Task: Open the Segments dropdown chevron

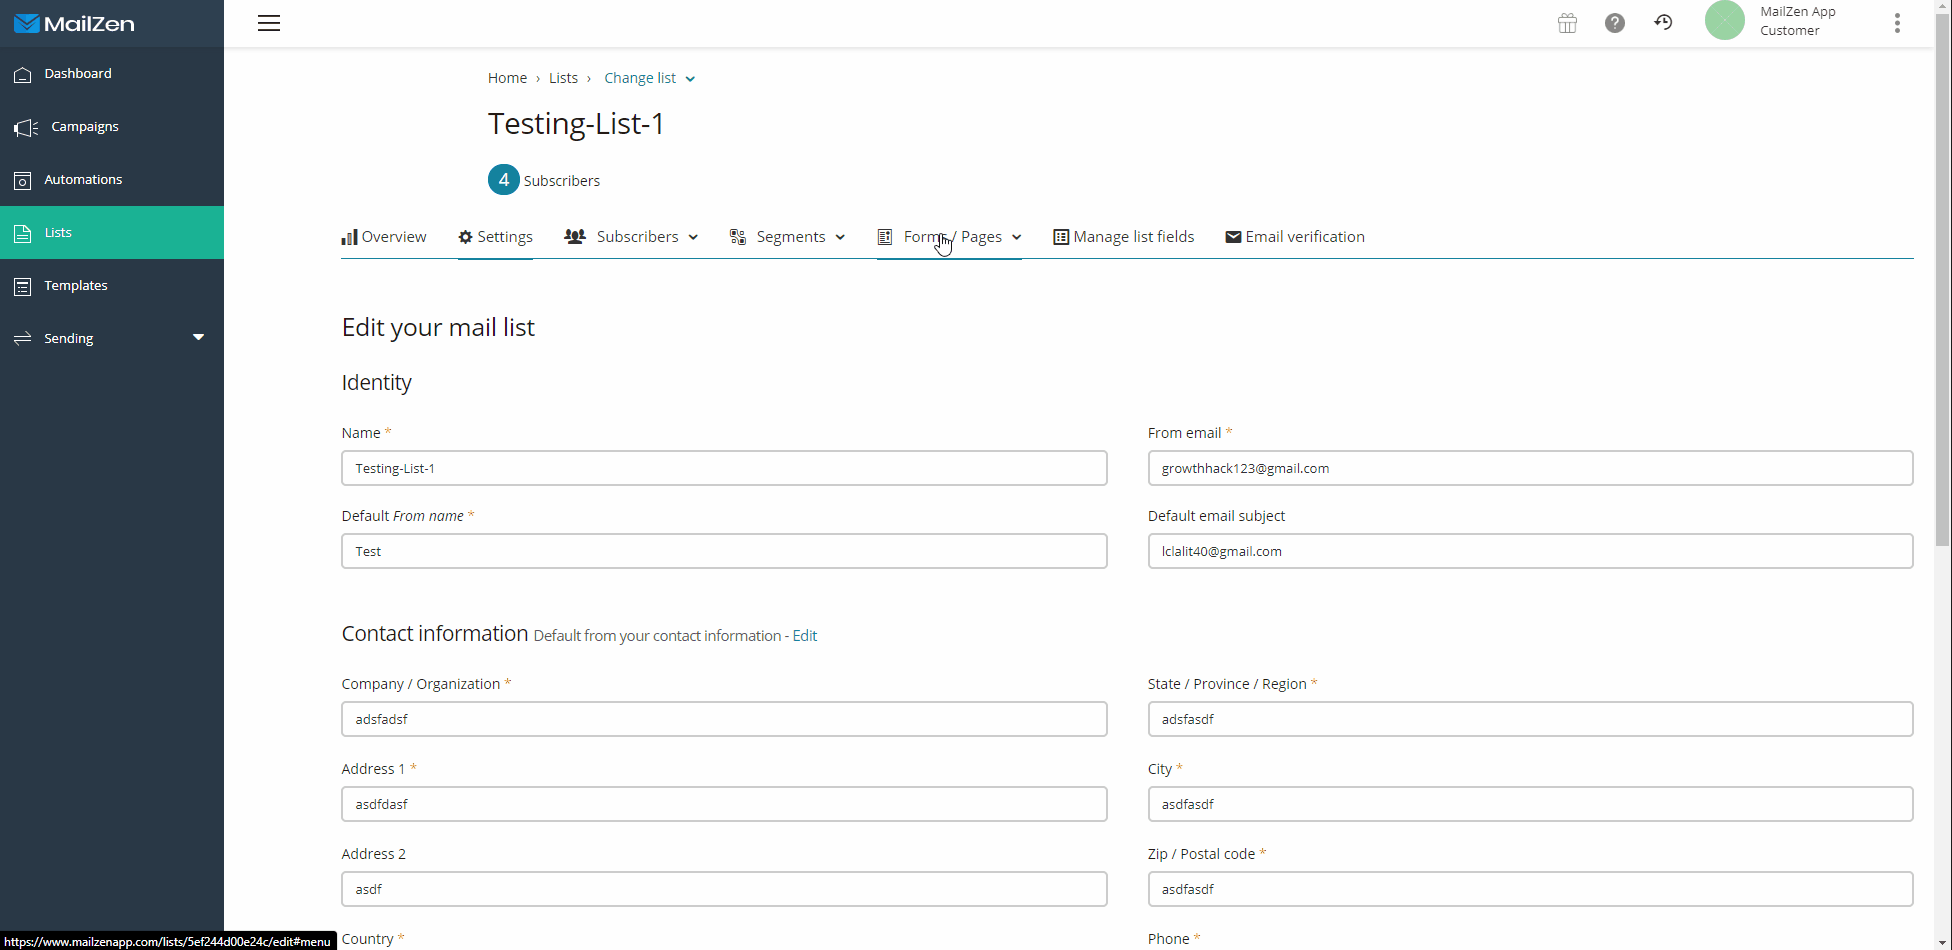Action: [840, 236]
